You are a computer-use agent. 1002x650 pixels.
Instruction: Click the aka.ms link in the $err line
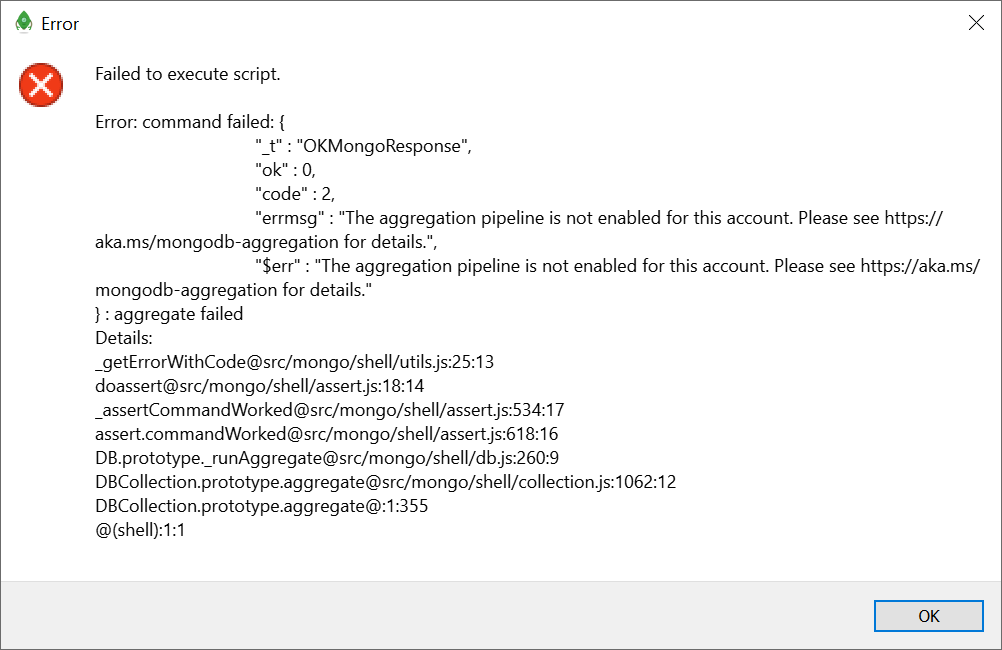click(920, 265)
